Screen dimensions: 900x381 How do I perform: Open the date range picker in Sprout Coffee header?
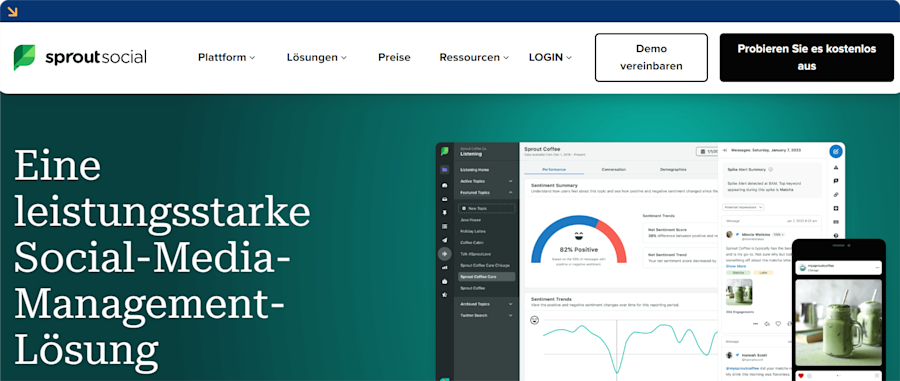tap(707, 151)
